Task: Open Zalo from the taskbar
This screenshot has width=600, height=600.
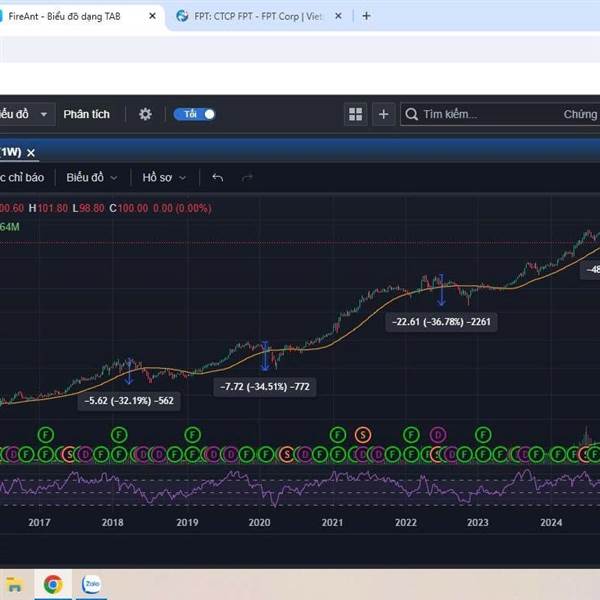Action: 92,584
